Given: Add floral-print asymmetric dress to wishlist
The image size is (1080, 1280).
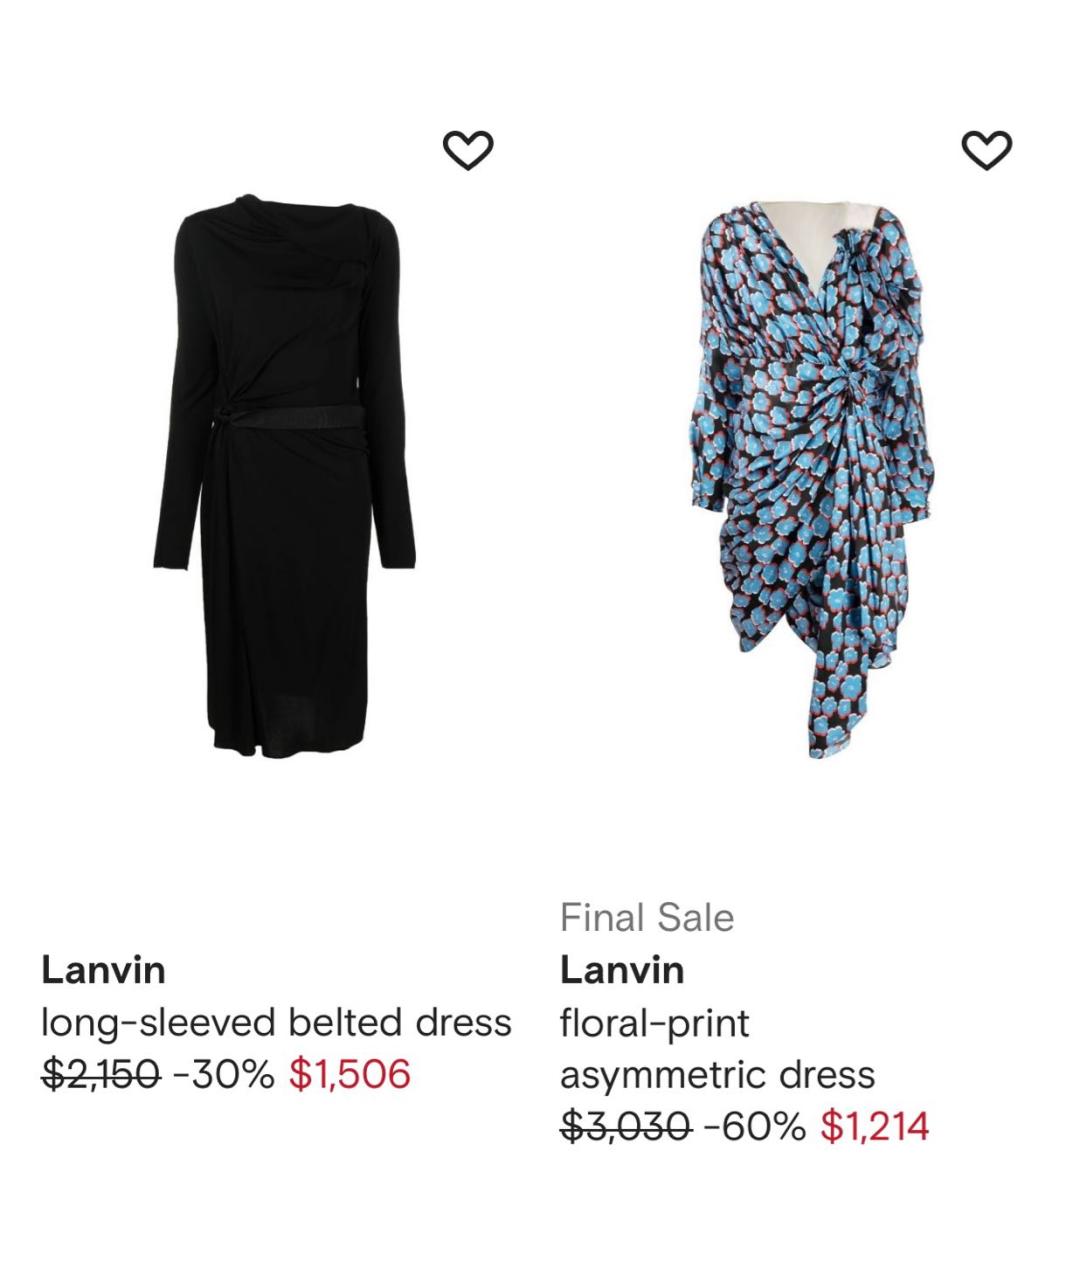Looking at the screenshot, I should pyautogui.click(x=986, y=150).
